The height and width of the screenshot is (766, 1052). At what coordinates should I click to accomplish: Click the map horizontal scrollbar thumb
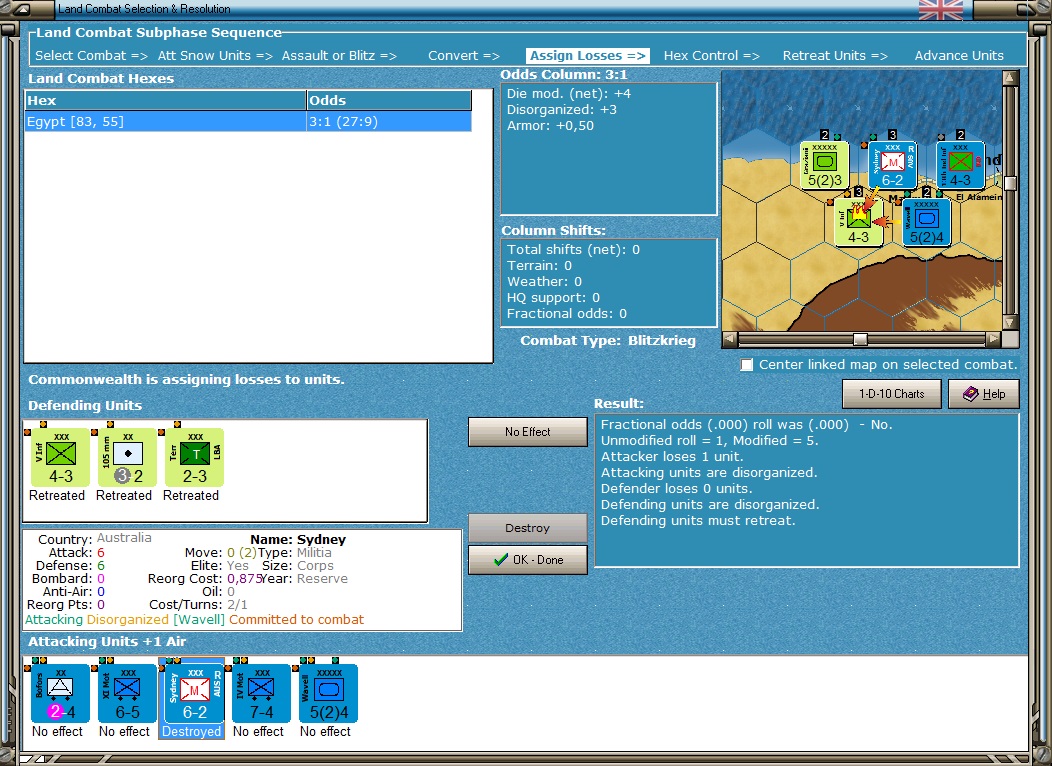pyautogui.click(x=860, y=339)
